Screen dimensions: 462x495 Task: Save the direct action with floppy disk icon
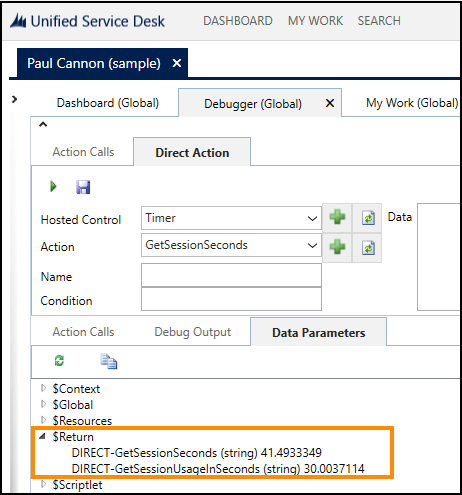[83, 187]
